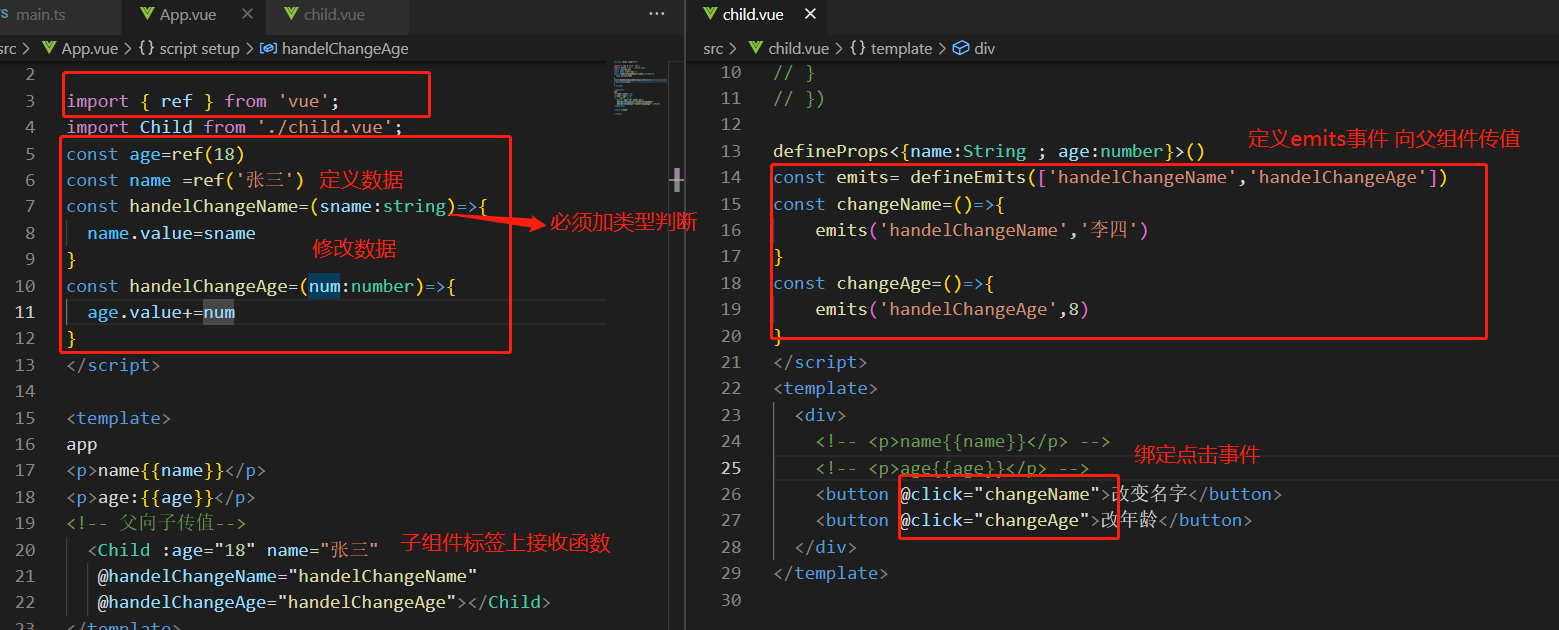Click the Vue icon in child.vue breadcrumb
1559x630 pixels.
(755, 48)
